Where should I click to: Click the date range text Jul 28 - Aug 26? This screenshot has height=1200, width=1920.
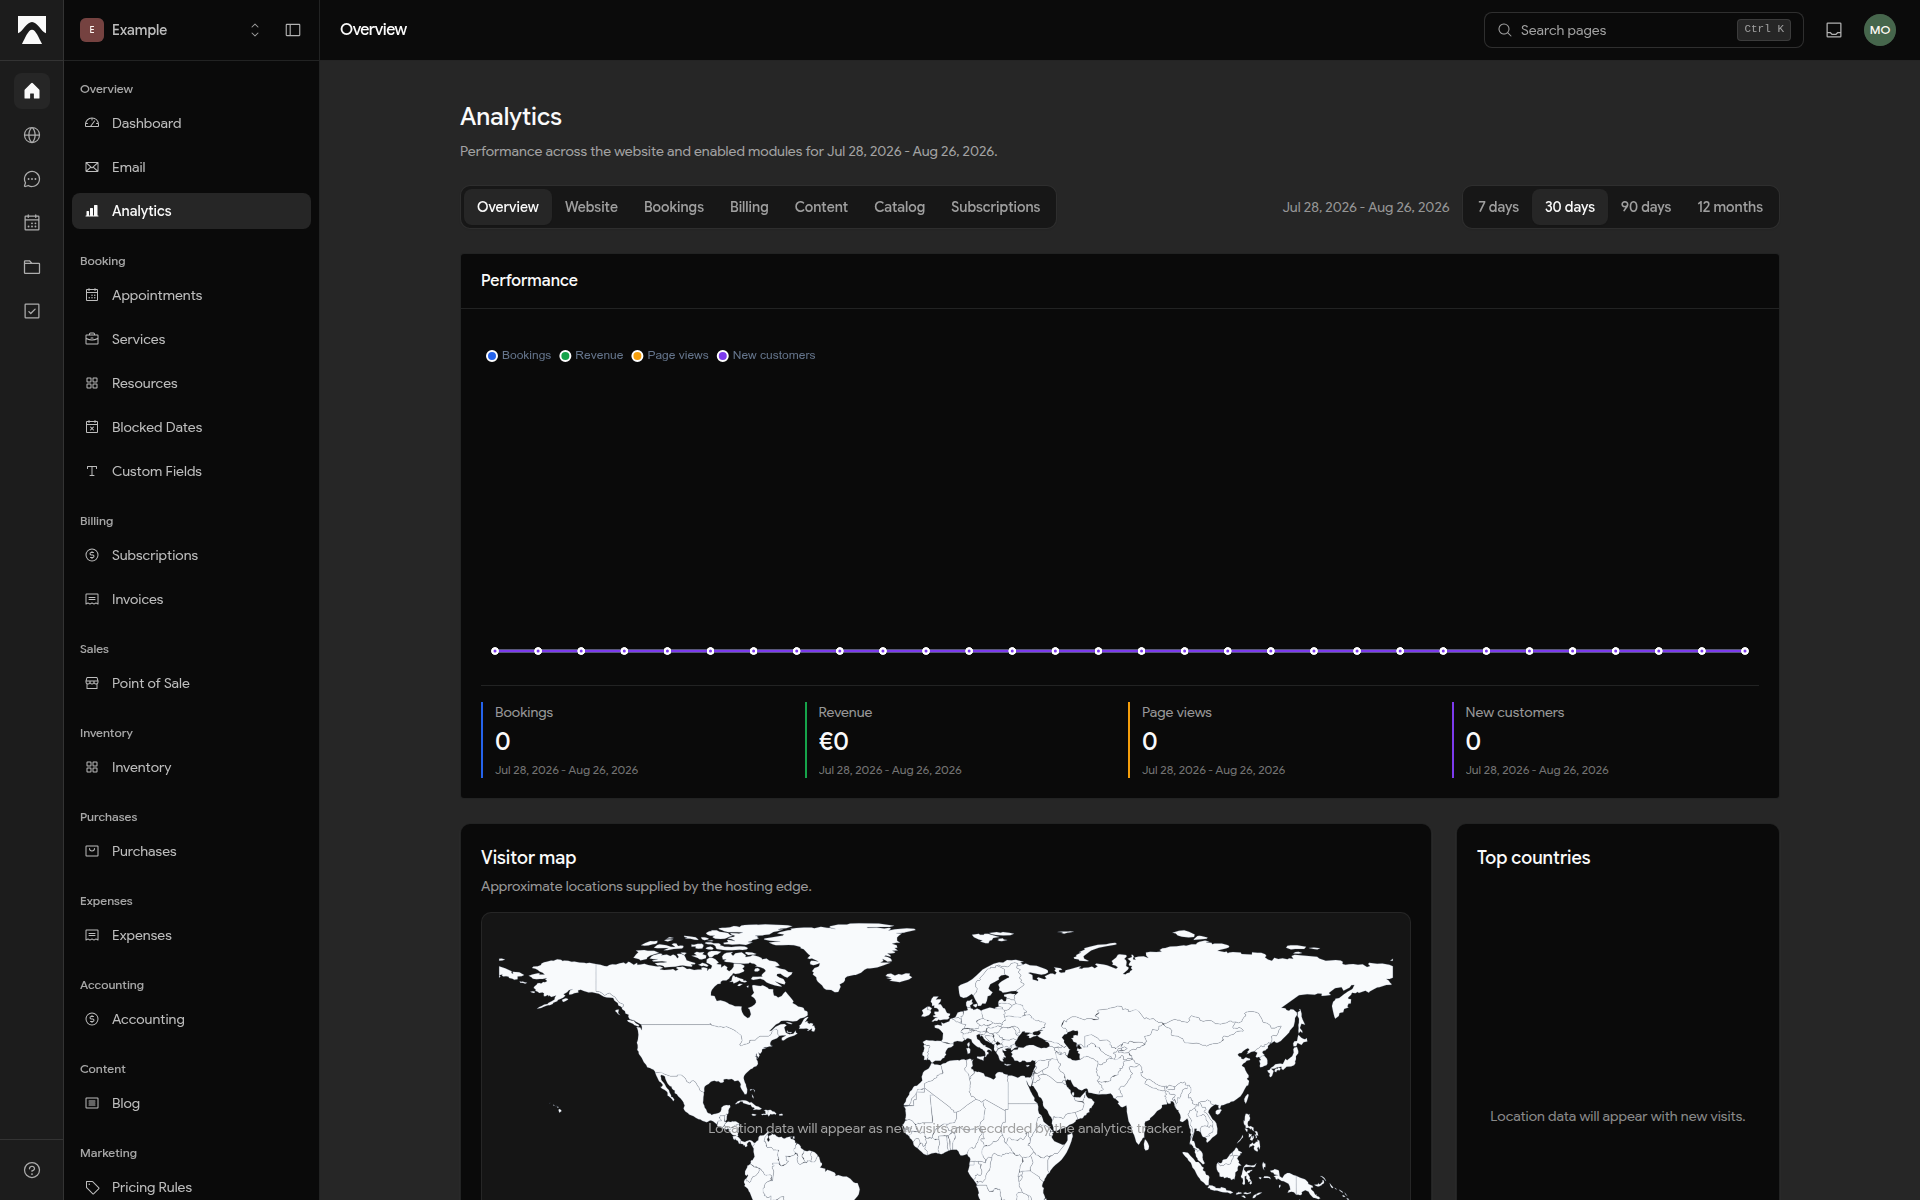pyautogui.click(x=1365, y=207)
